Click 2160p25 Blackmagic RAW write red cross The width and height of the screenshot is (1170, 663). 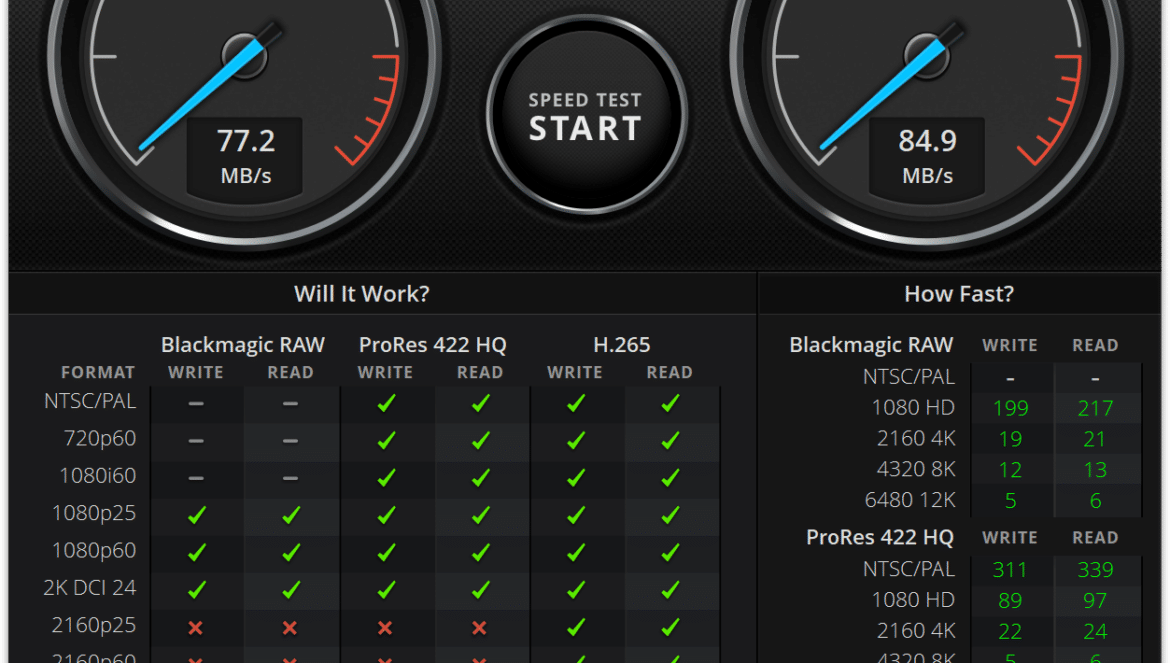pos(195,628)
